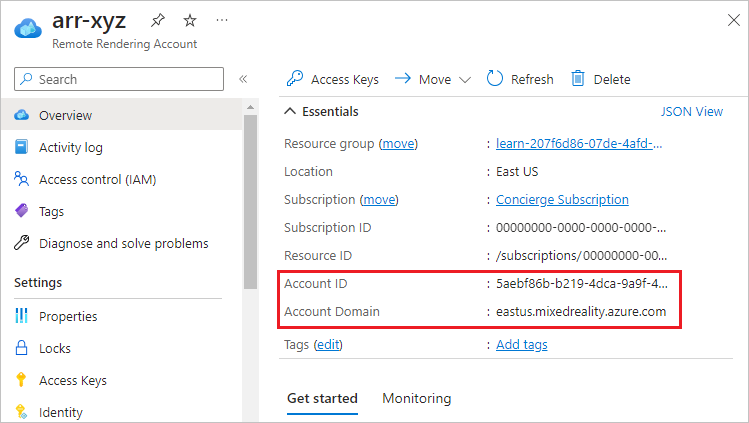749x423 pixels.
Task: Click the move link next to Subscription
Action: pyautogui.click(x=379, y=200)
